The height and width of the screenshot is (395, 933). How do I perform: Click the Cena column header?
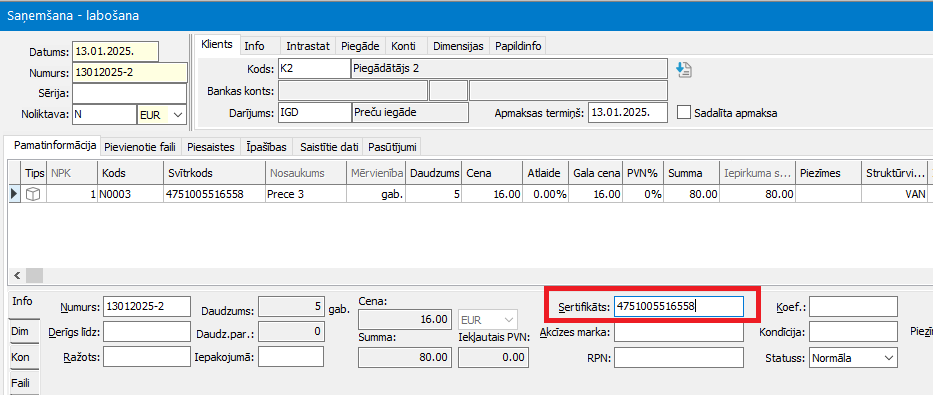492,173
